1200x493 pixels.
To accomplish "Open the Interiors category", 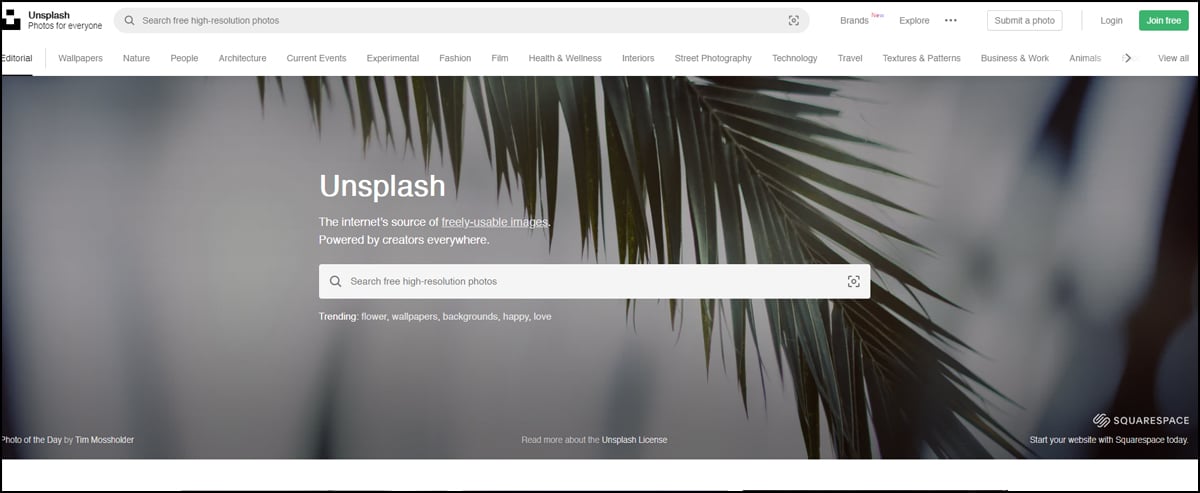I will [638, 58].
